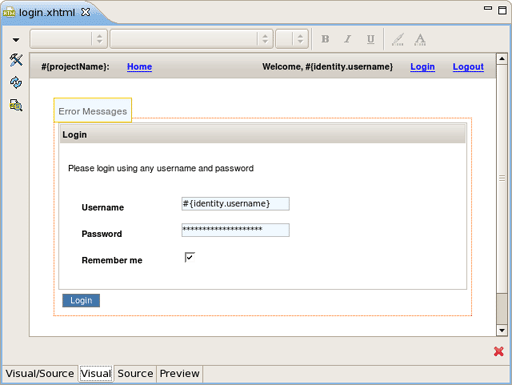Open the font color A tool
This screenshot has height=385, width=512.
420,39
